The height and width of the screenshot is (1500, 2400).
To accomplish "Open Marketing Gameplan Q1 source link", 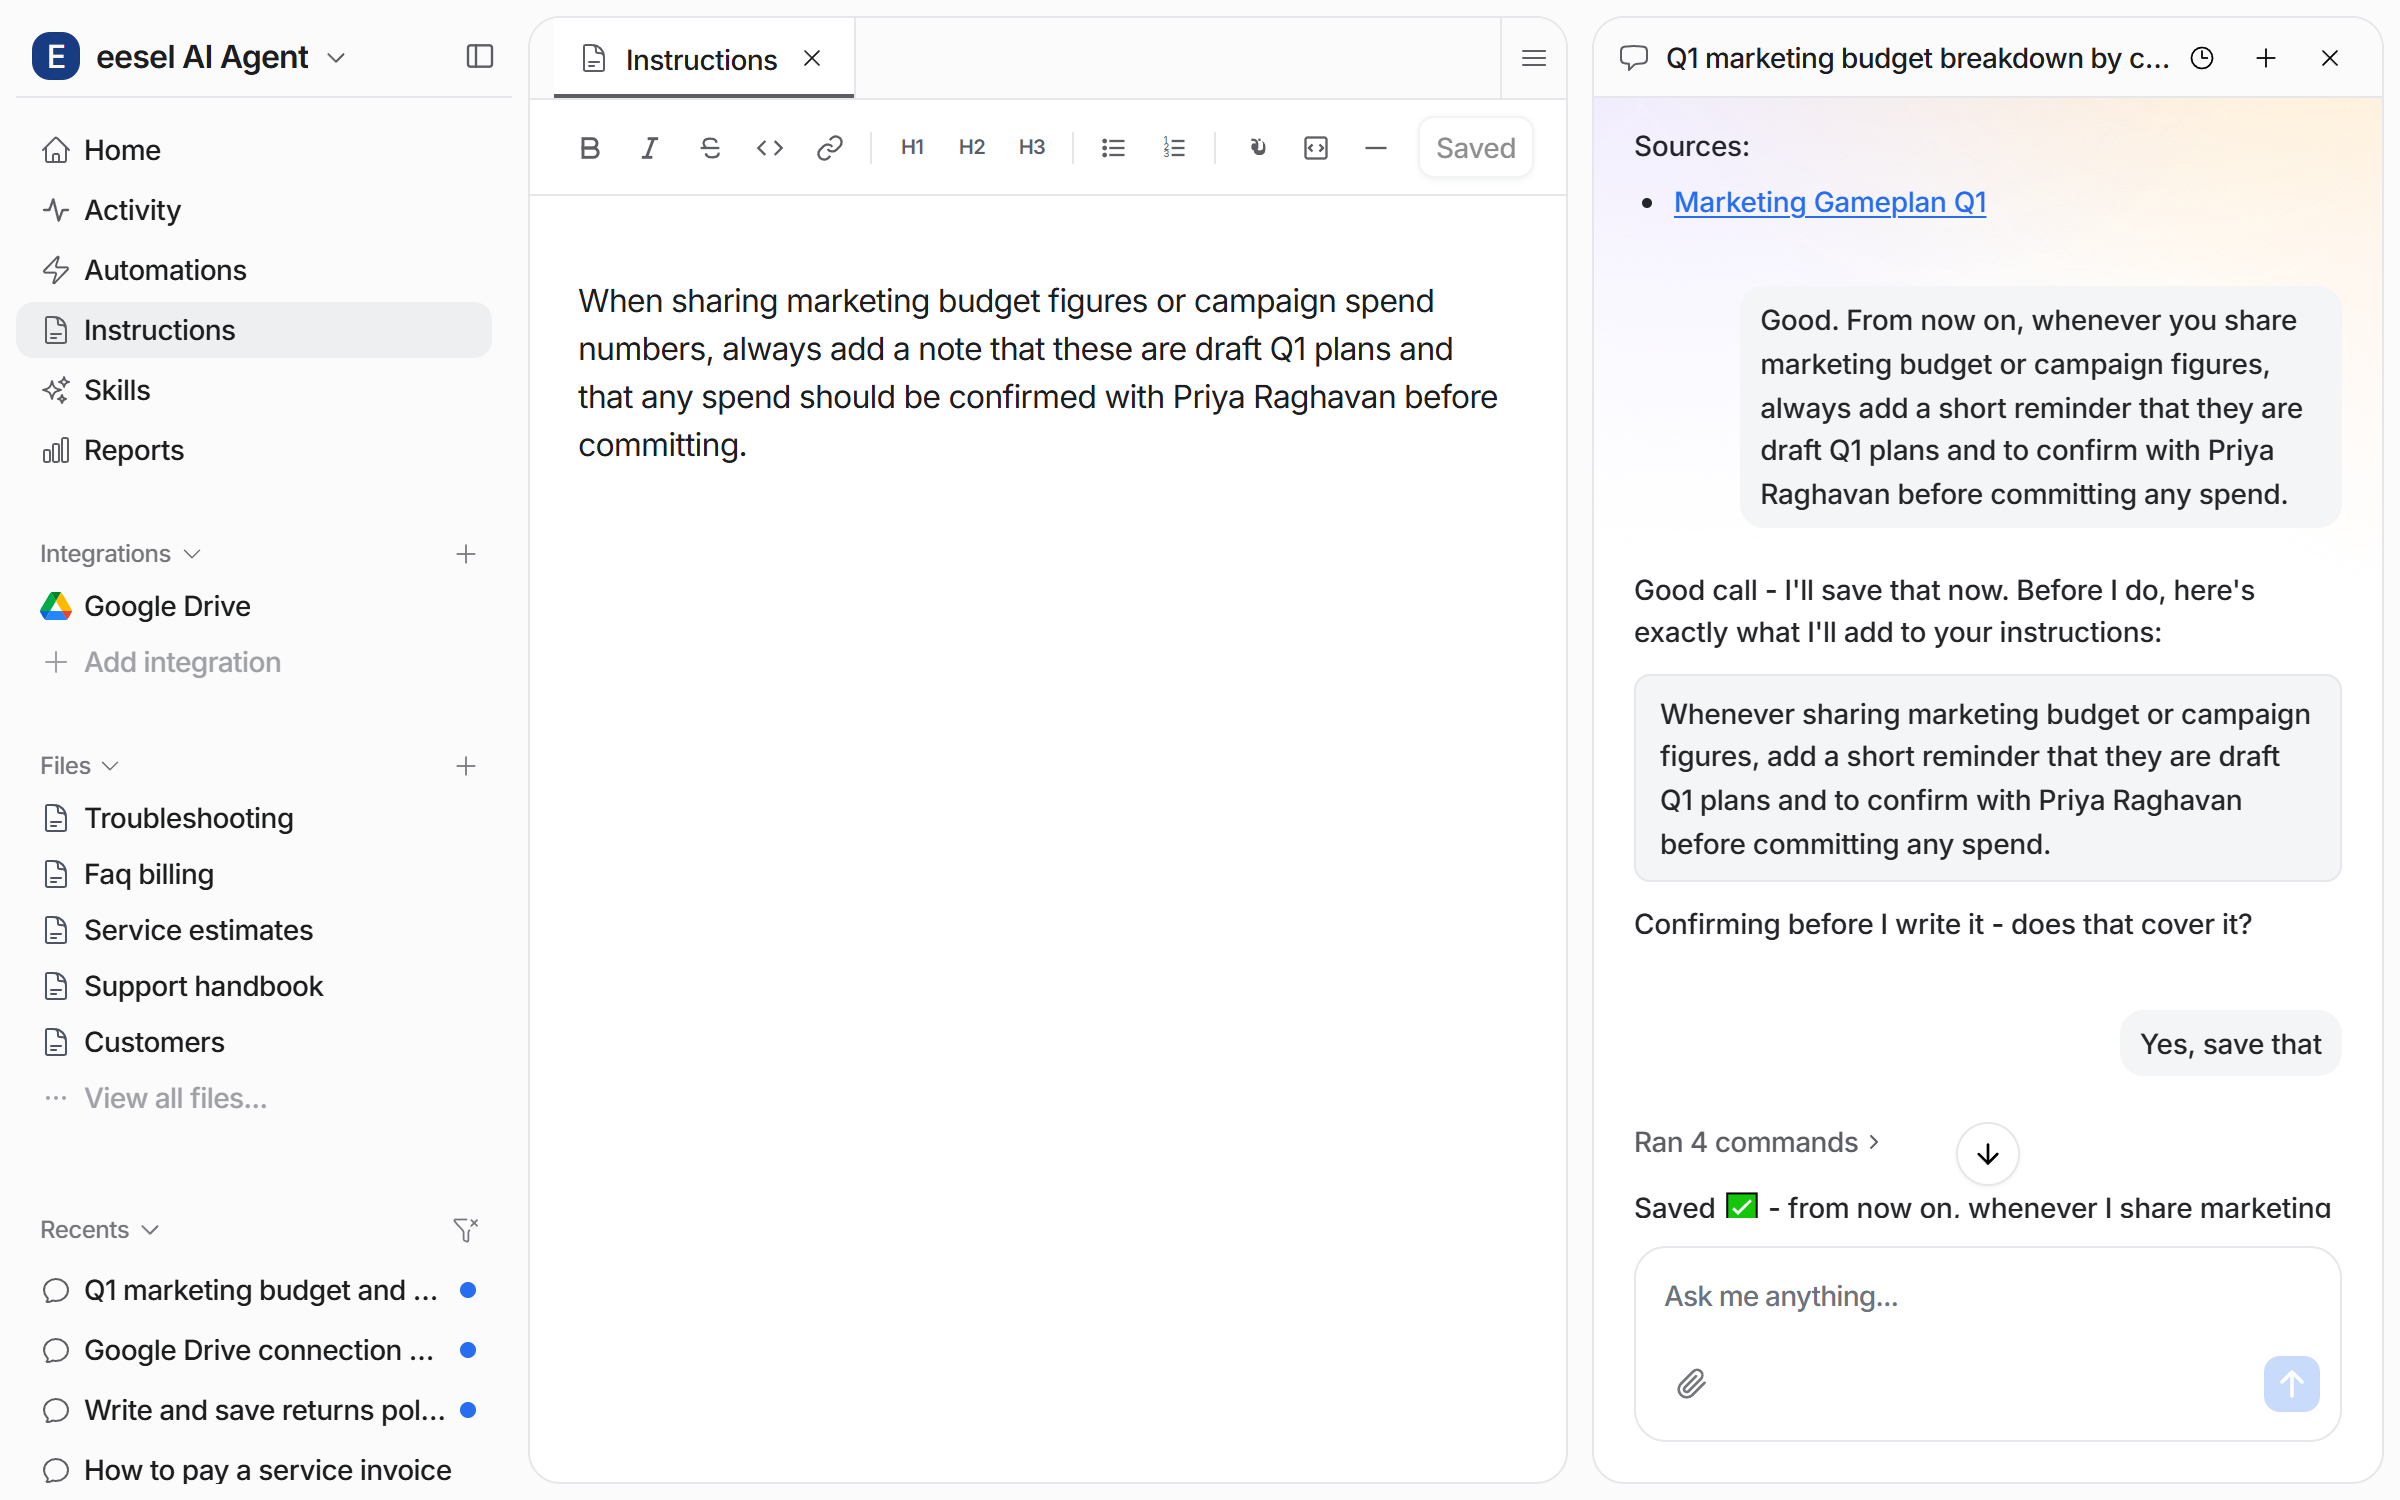I will 1830,202.
